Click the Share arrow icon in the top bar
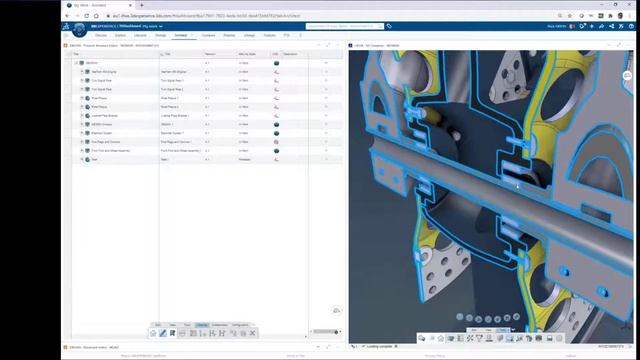Image resolution: width=640 pixels, height=360 pixels. [601, 26]
